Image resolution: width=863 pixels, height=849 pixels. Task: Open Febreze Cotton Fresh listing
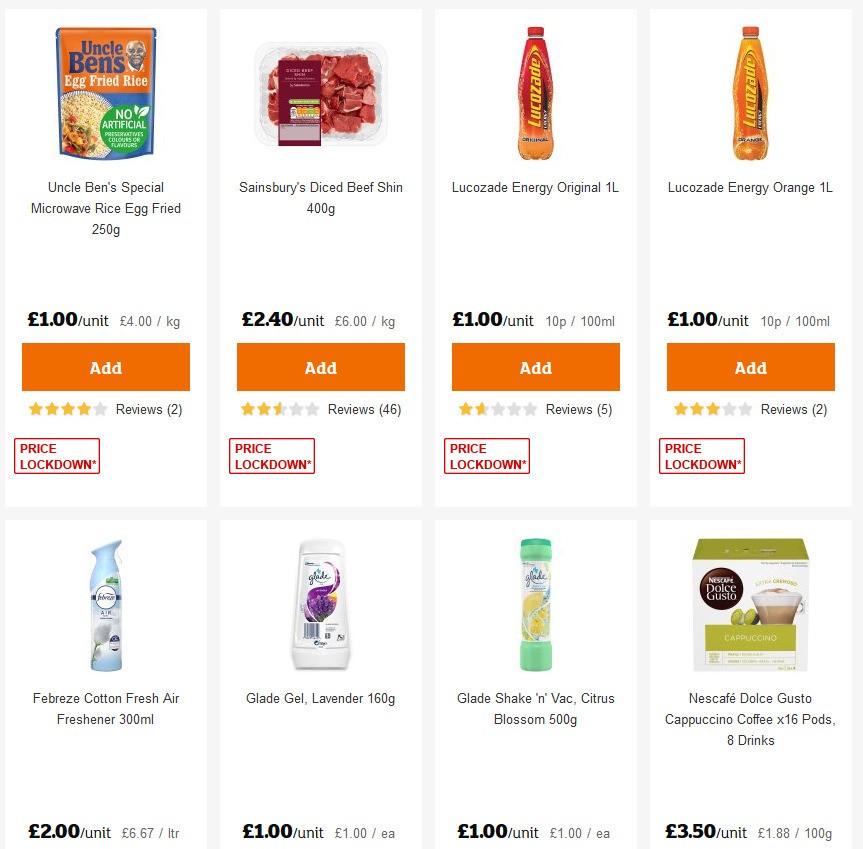point(105,708)
